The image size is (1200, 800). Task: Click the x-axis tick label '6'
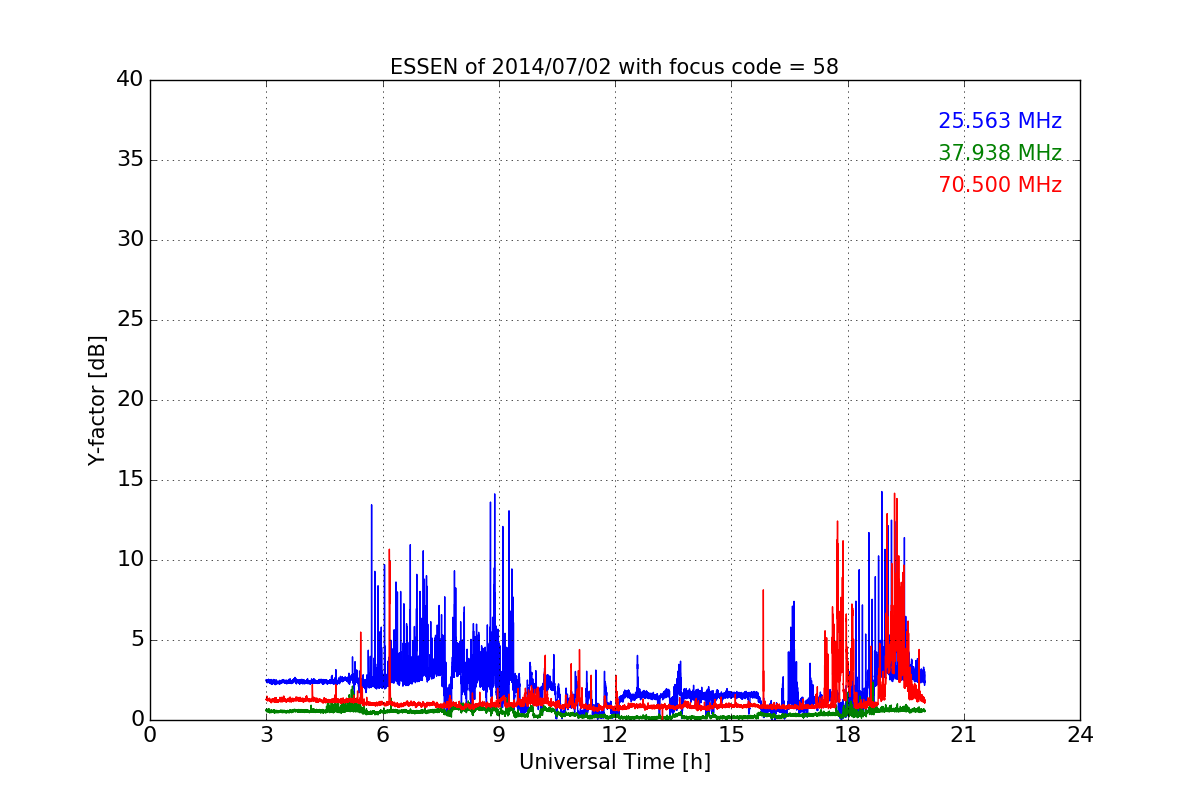tap(382, 735)
